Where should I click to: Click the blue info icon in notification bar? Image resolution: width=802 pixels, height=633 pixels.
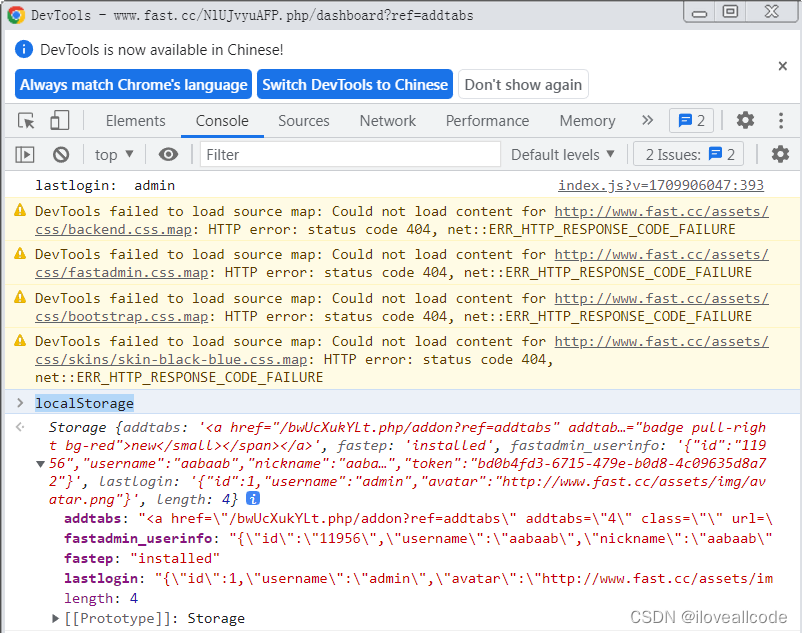(24, 50)
